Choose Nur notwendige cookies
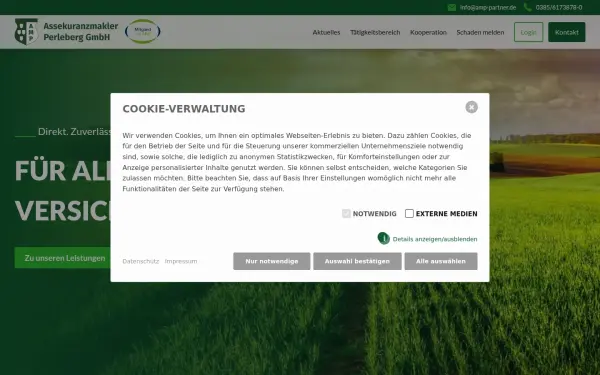Viewport: 600px width, 375px height. tap(272, 261)
